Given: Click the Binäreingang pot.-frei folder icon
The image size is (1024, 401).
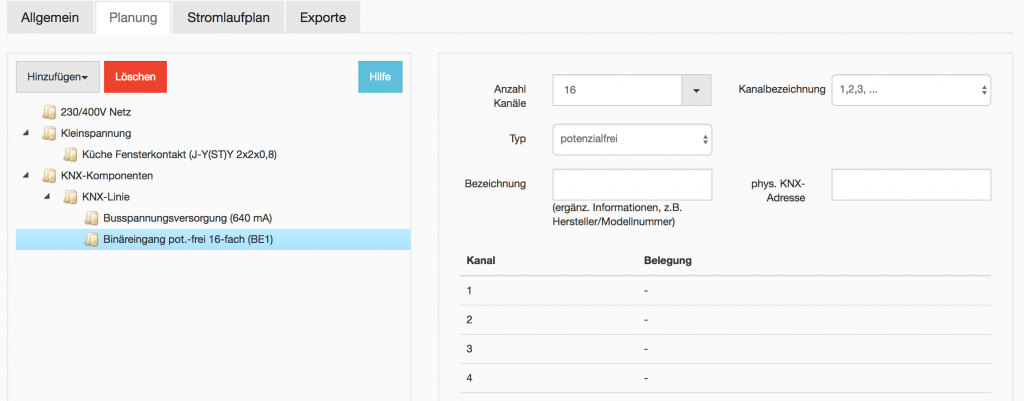Looking at the screenshot, I should (x=91, y=240).
